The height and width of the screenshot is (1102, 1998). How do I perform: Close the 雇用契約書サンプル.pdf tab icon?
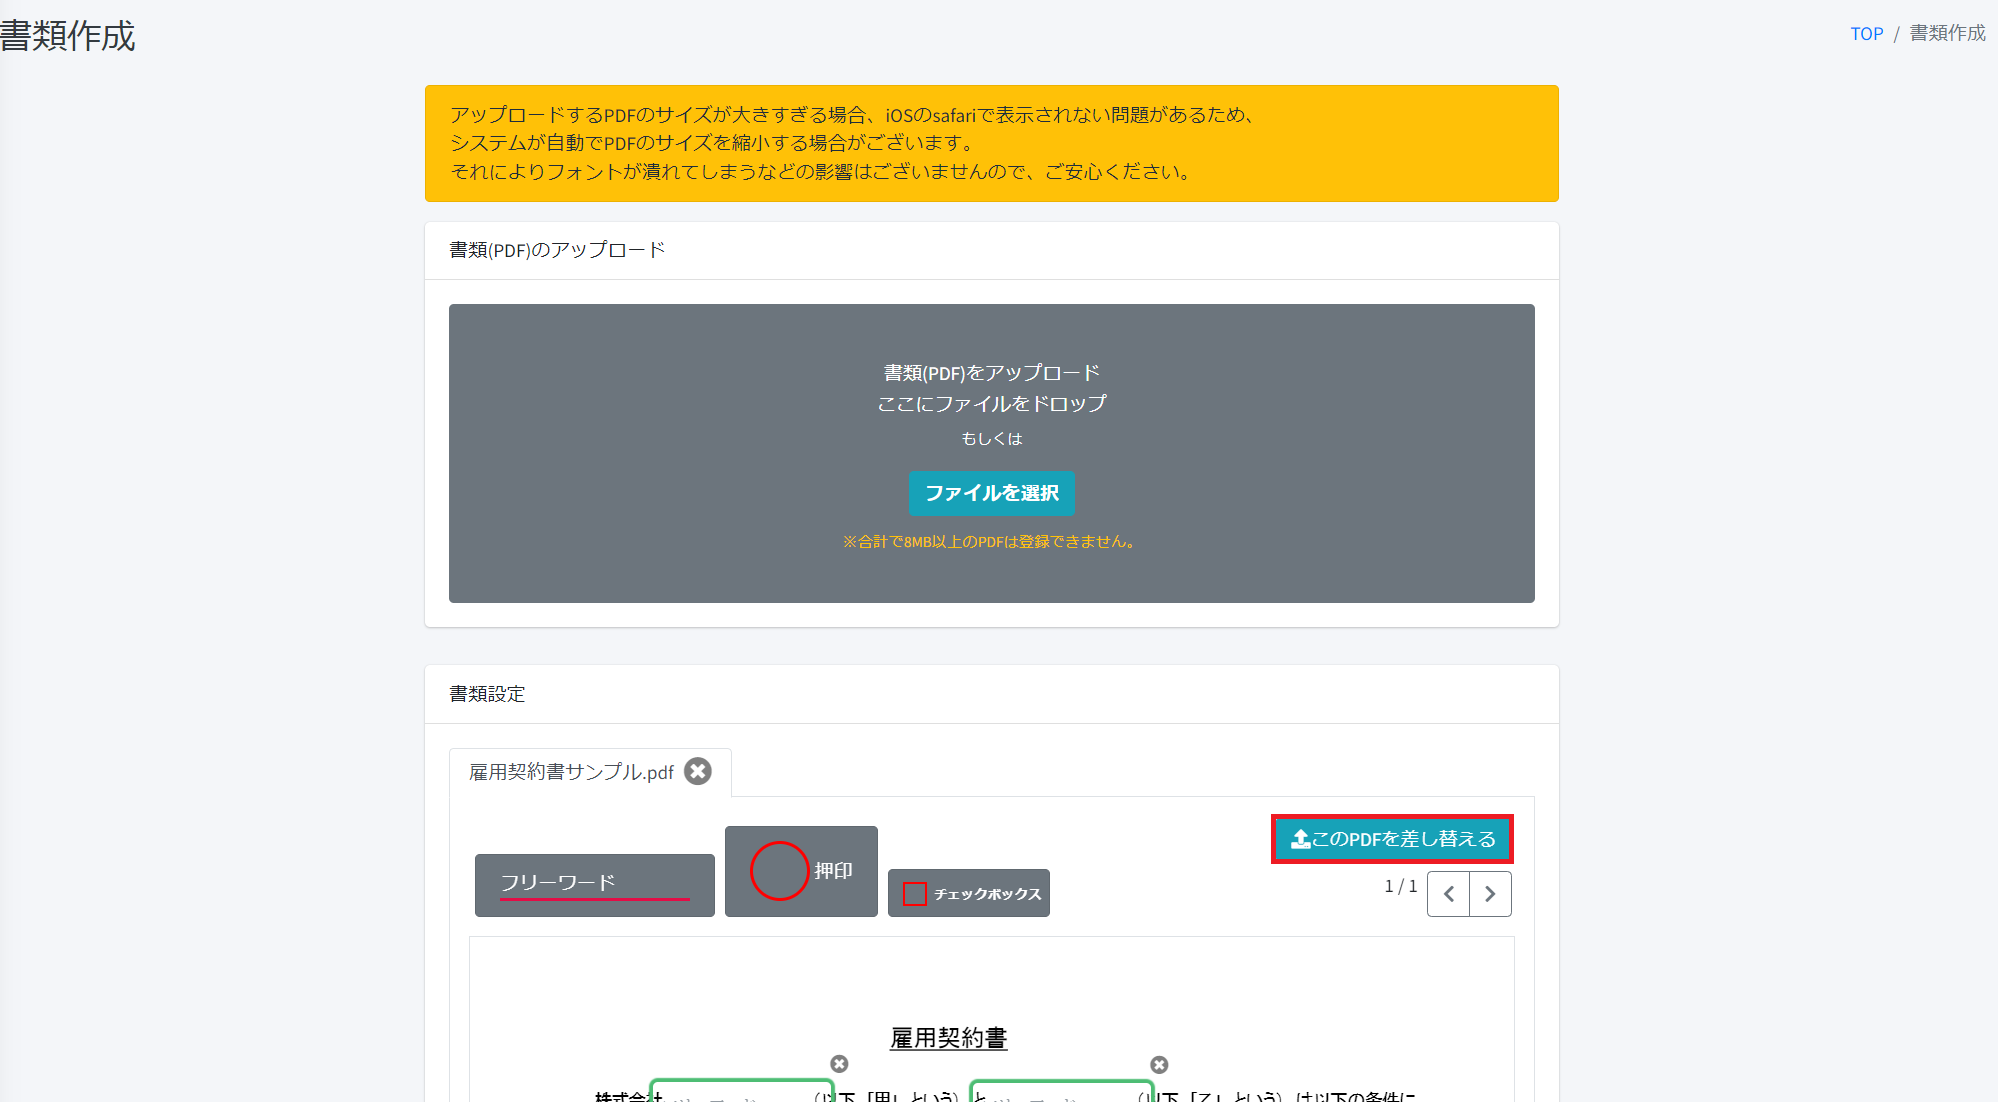point(698,771)
